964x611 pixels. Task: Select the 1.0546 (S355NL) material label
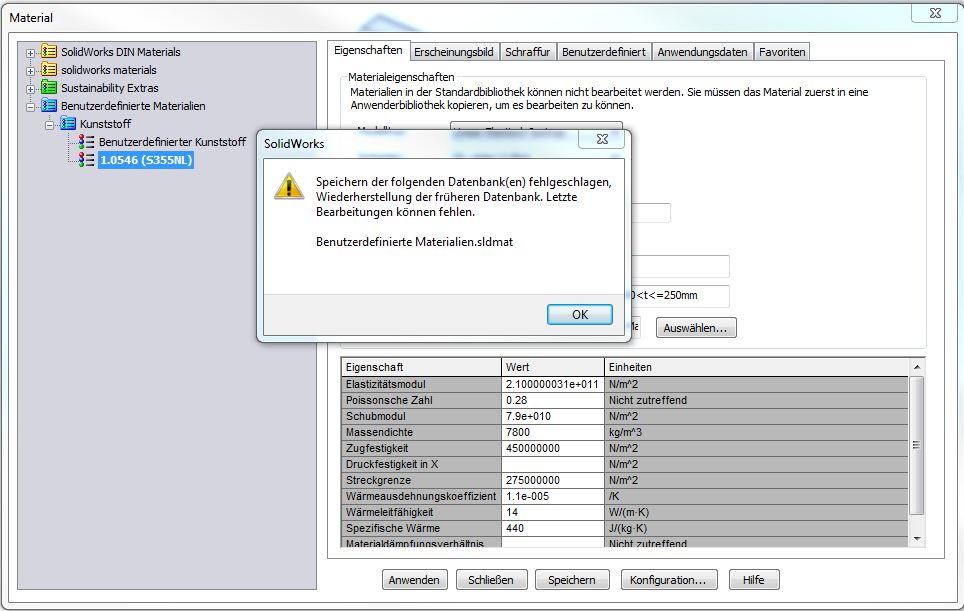click(146, 160)
